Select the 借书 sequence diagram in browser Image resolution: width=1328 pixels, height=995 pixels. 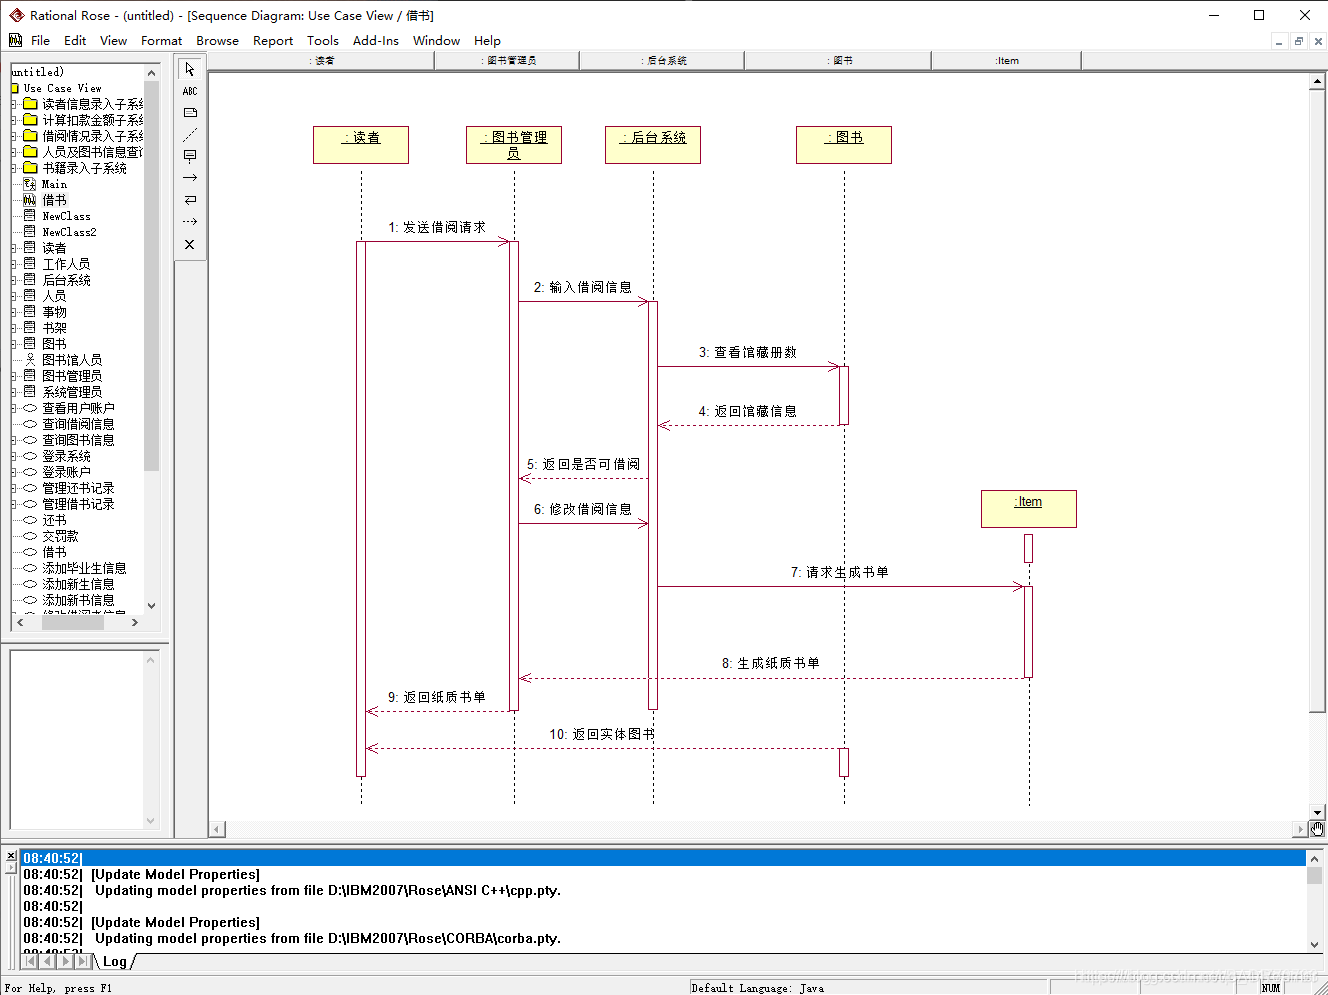pos(54,200)
